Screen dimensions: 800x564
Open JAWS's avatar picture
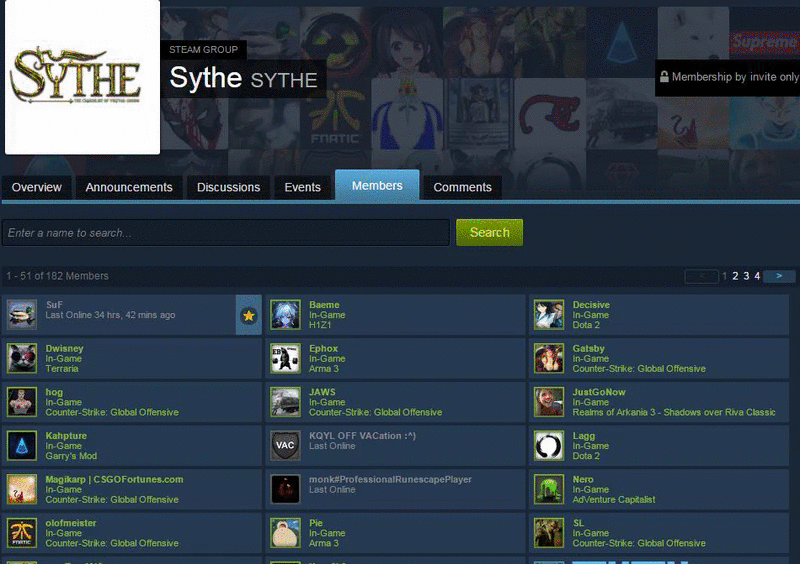point(285,402)
